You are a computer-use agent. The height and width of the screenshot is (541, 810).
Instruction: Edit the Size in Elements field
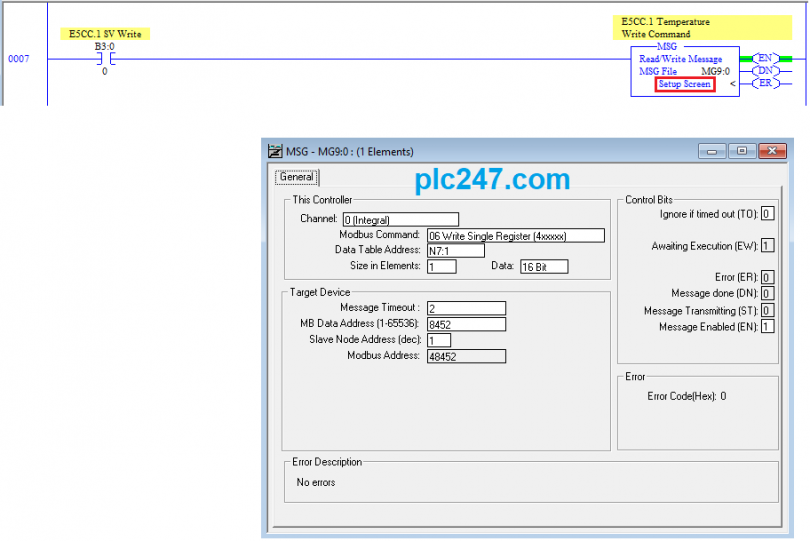[442, 267]
